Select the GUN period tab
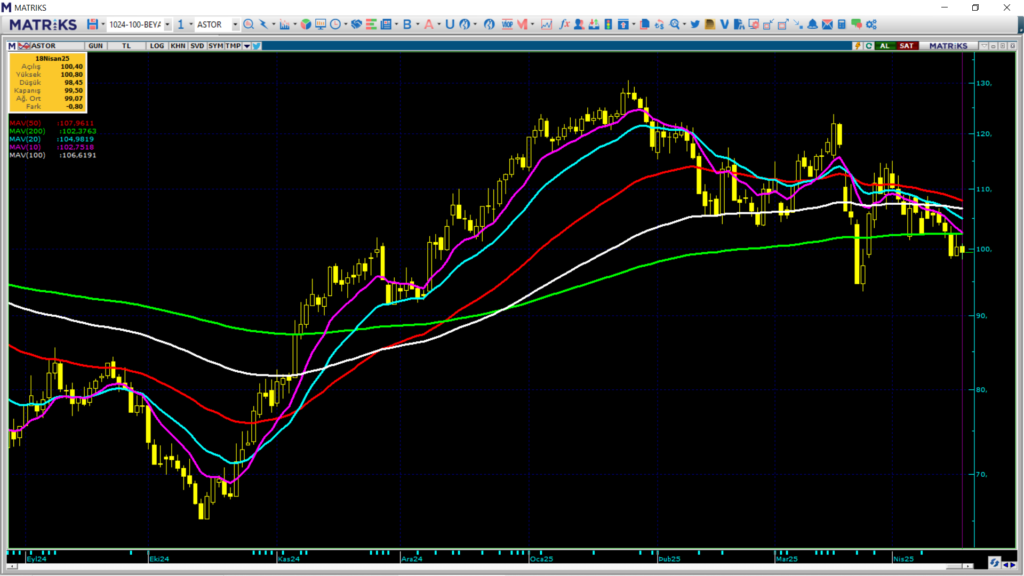The height and width of the screenshot is (576, 1024). [96, 46]
